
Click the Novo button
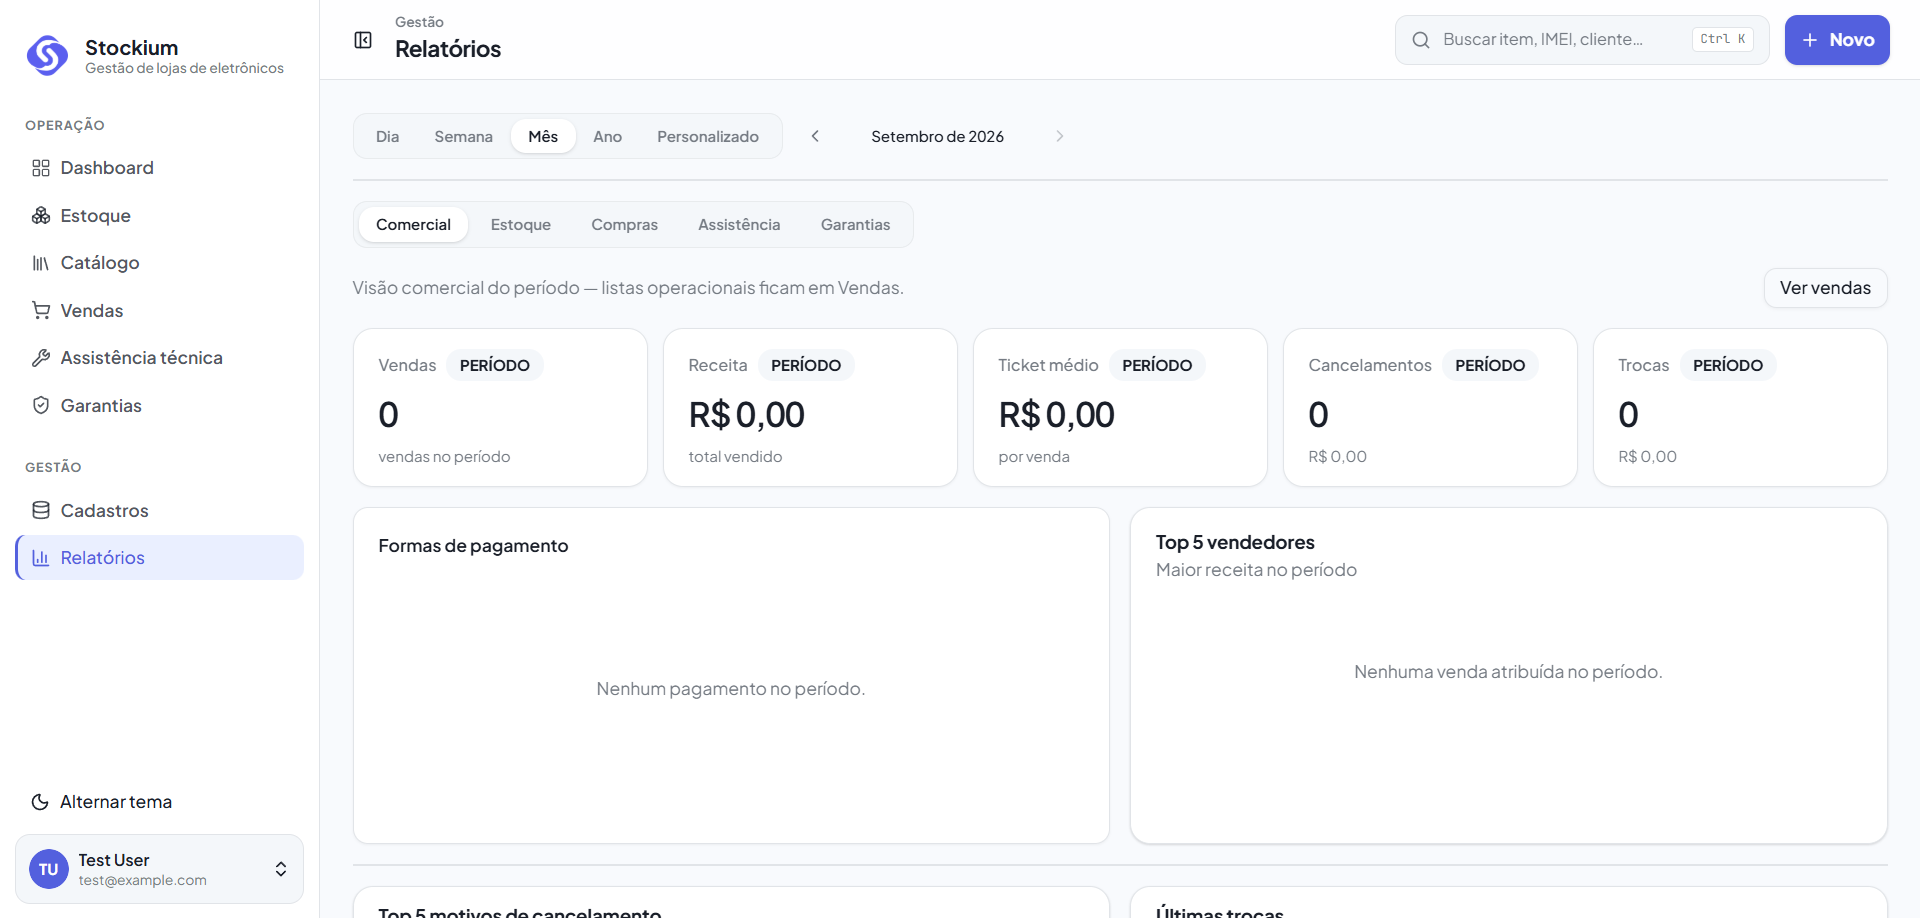click(1837, 40)
